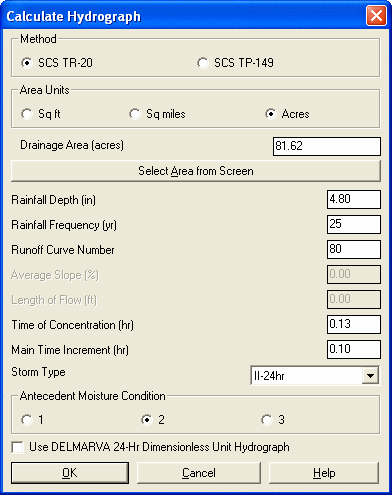Edit the Rainfall Depth field
392x495 pixels.
354,199
